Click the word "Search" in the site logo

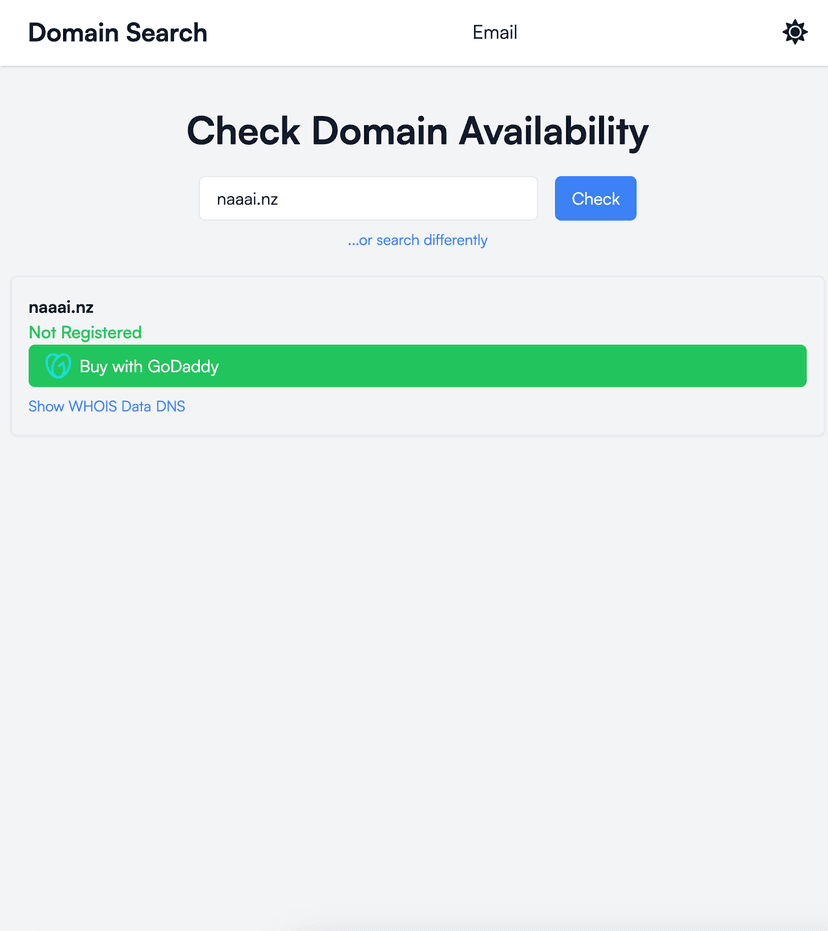coord(167,32)
